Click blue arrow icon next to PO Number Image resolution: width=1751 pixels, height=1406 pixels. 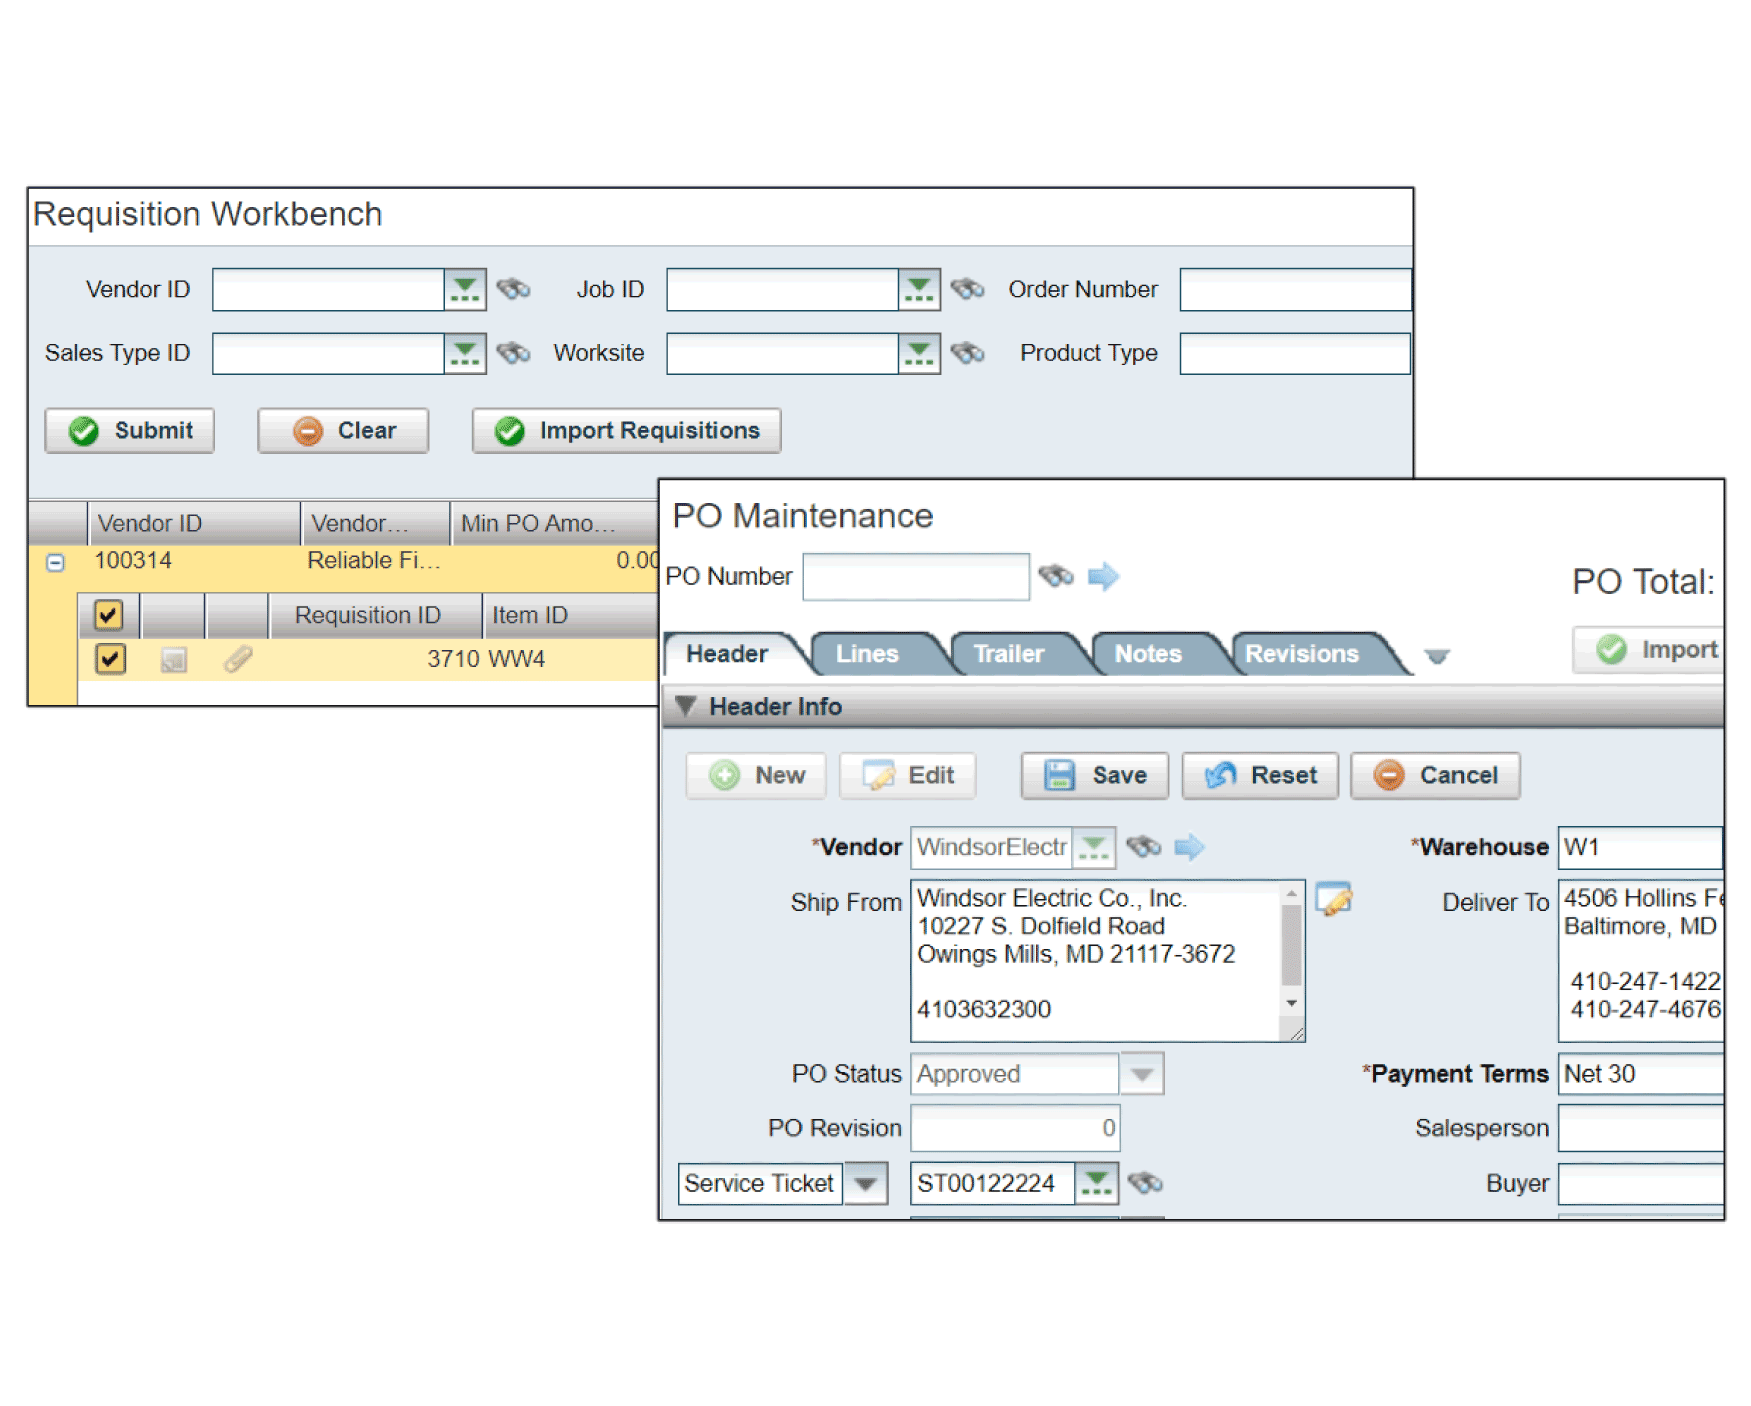pos(1103,576)
